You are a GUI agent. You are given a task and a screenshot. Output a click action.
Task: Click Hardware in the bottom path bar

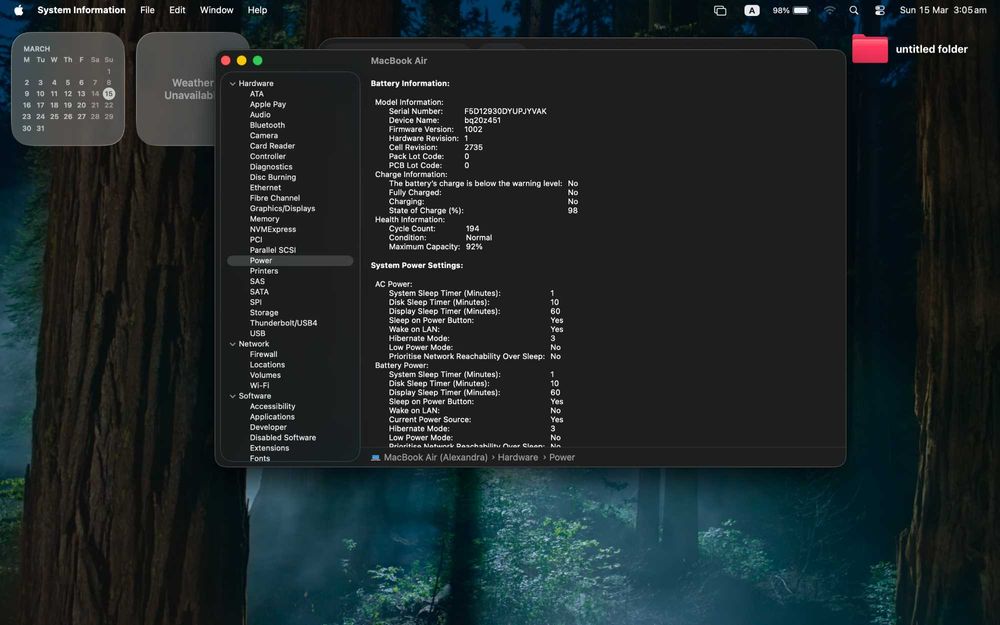tap(518, 457)
